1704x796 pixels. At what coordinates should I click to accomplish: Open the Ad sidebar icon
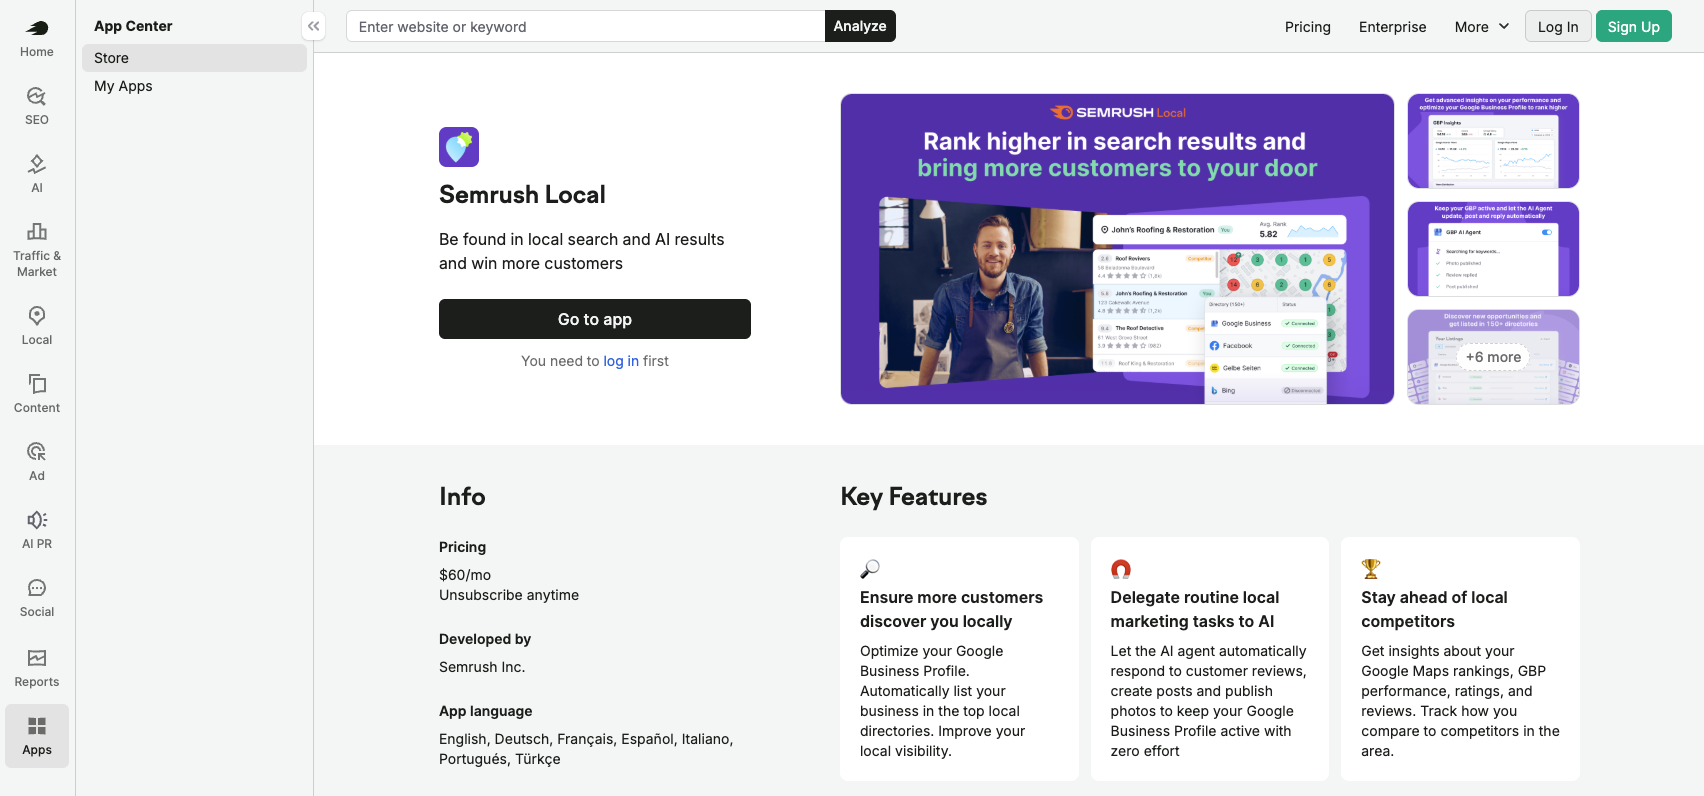[x=37, y=462]
